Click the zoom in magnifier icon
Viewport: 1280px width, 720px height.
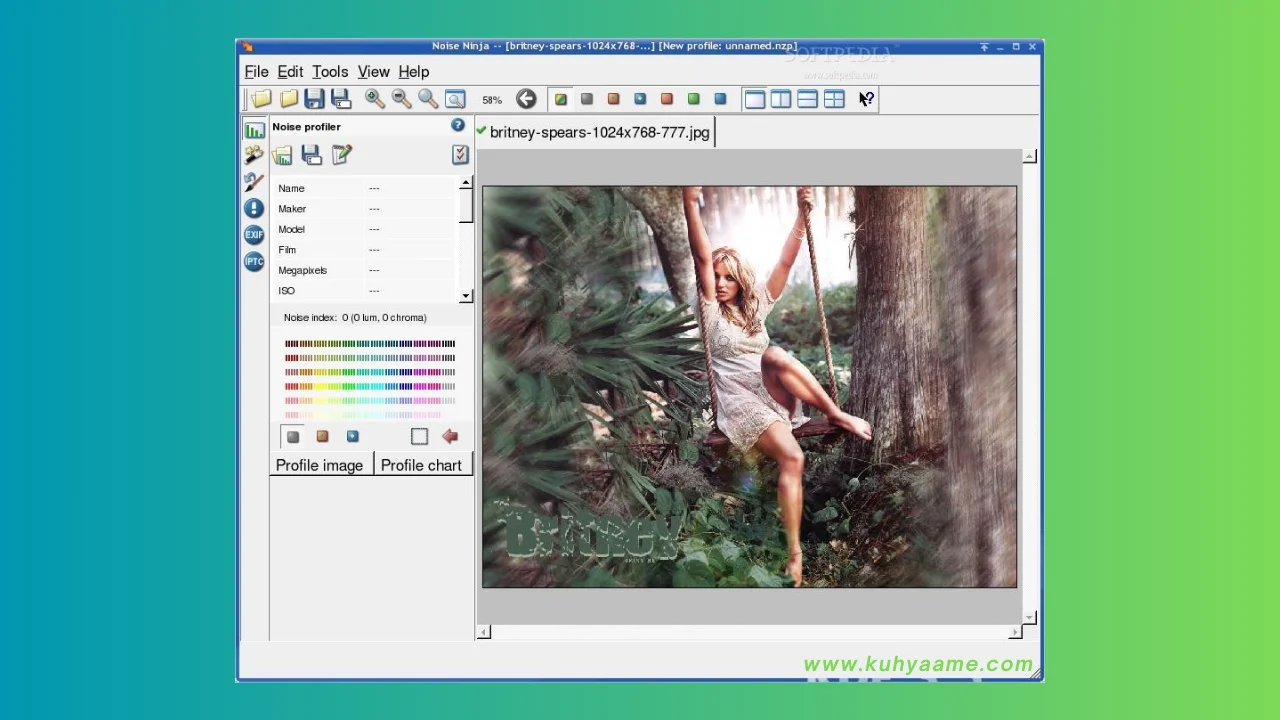click(x=374, y=99)
